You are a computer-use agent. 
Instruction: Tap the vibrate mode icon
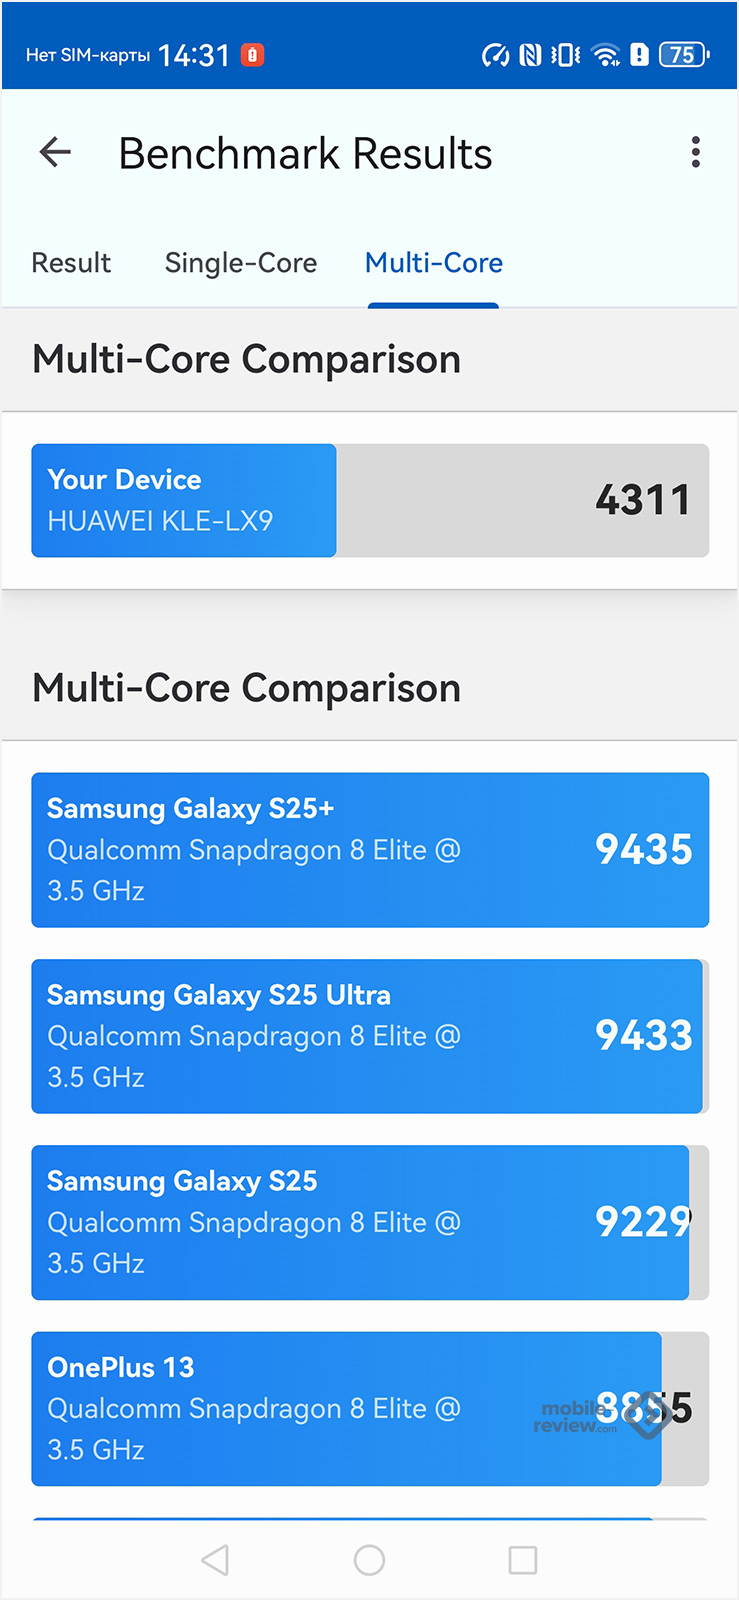coord(566,55)
